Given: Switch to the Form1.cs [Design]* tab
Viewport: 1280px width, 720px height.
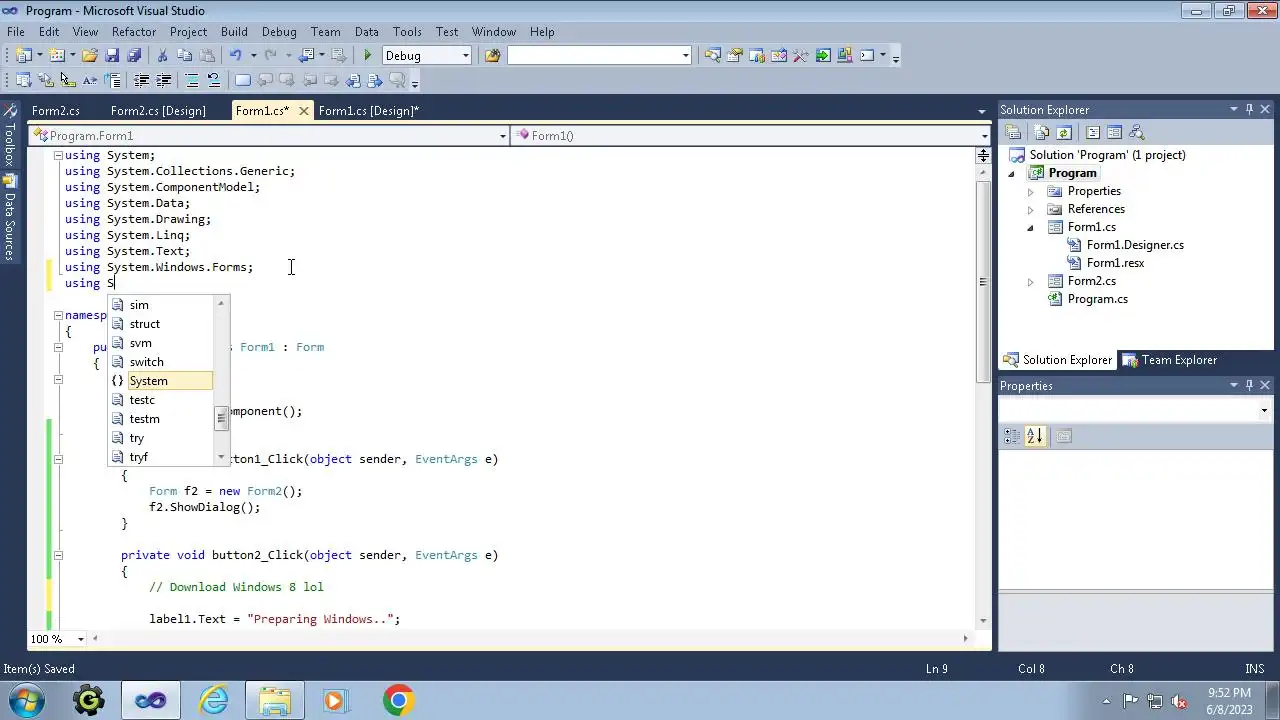Looking at the screenshot, I should [x=369, y=111].
